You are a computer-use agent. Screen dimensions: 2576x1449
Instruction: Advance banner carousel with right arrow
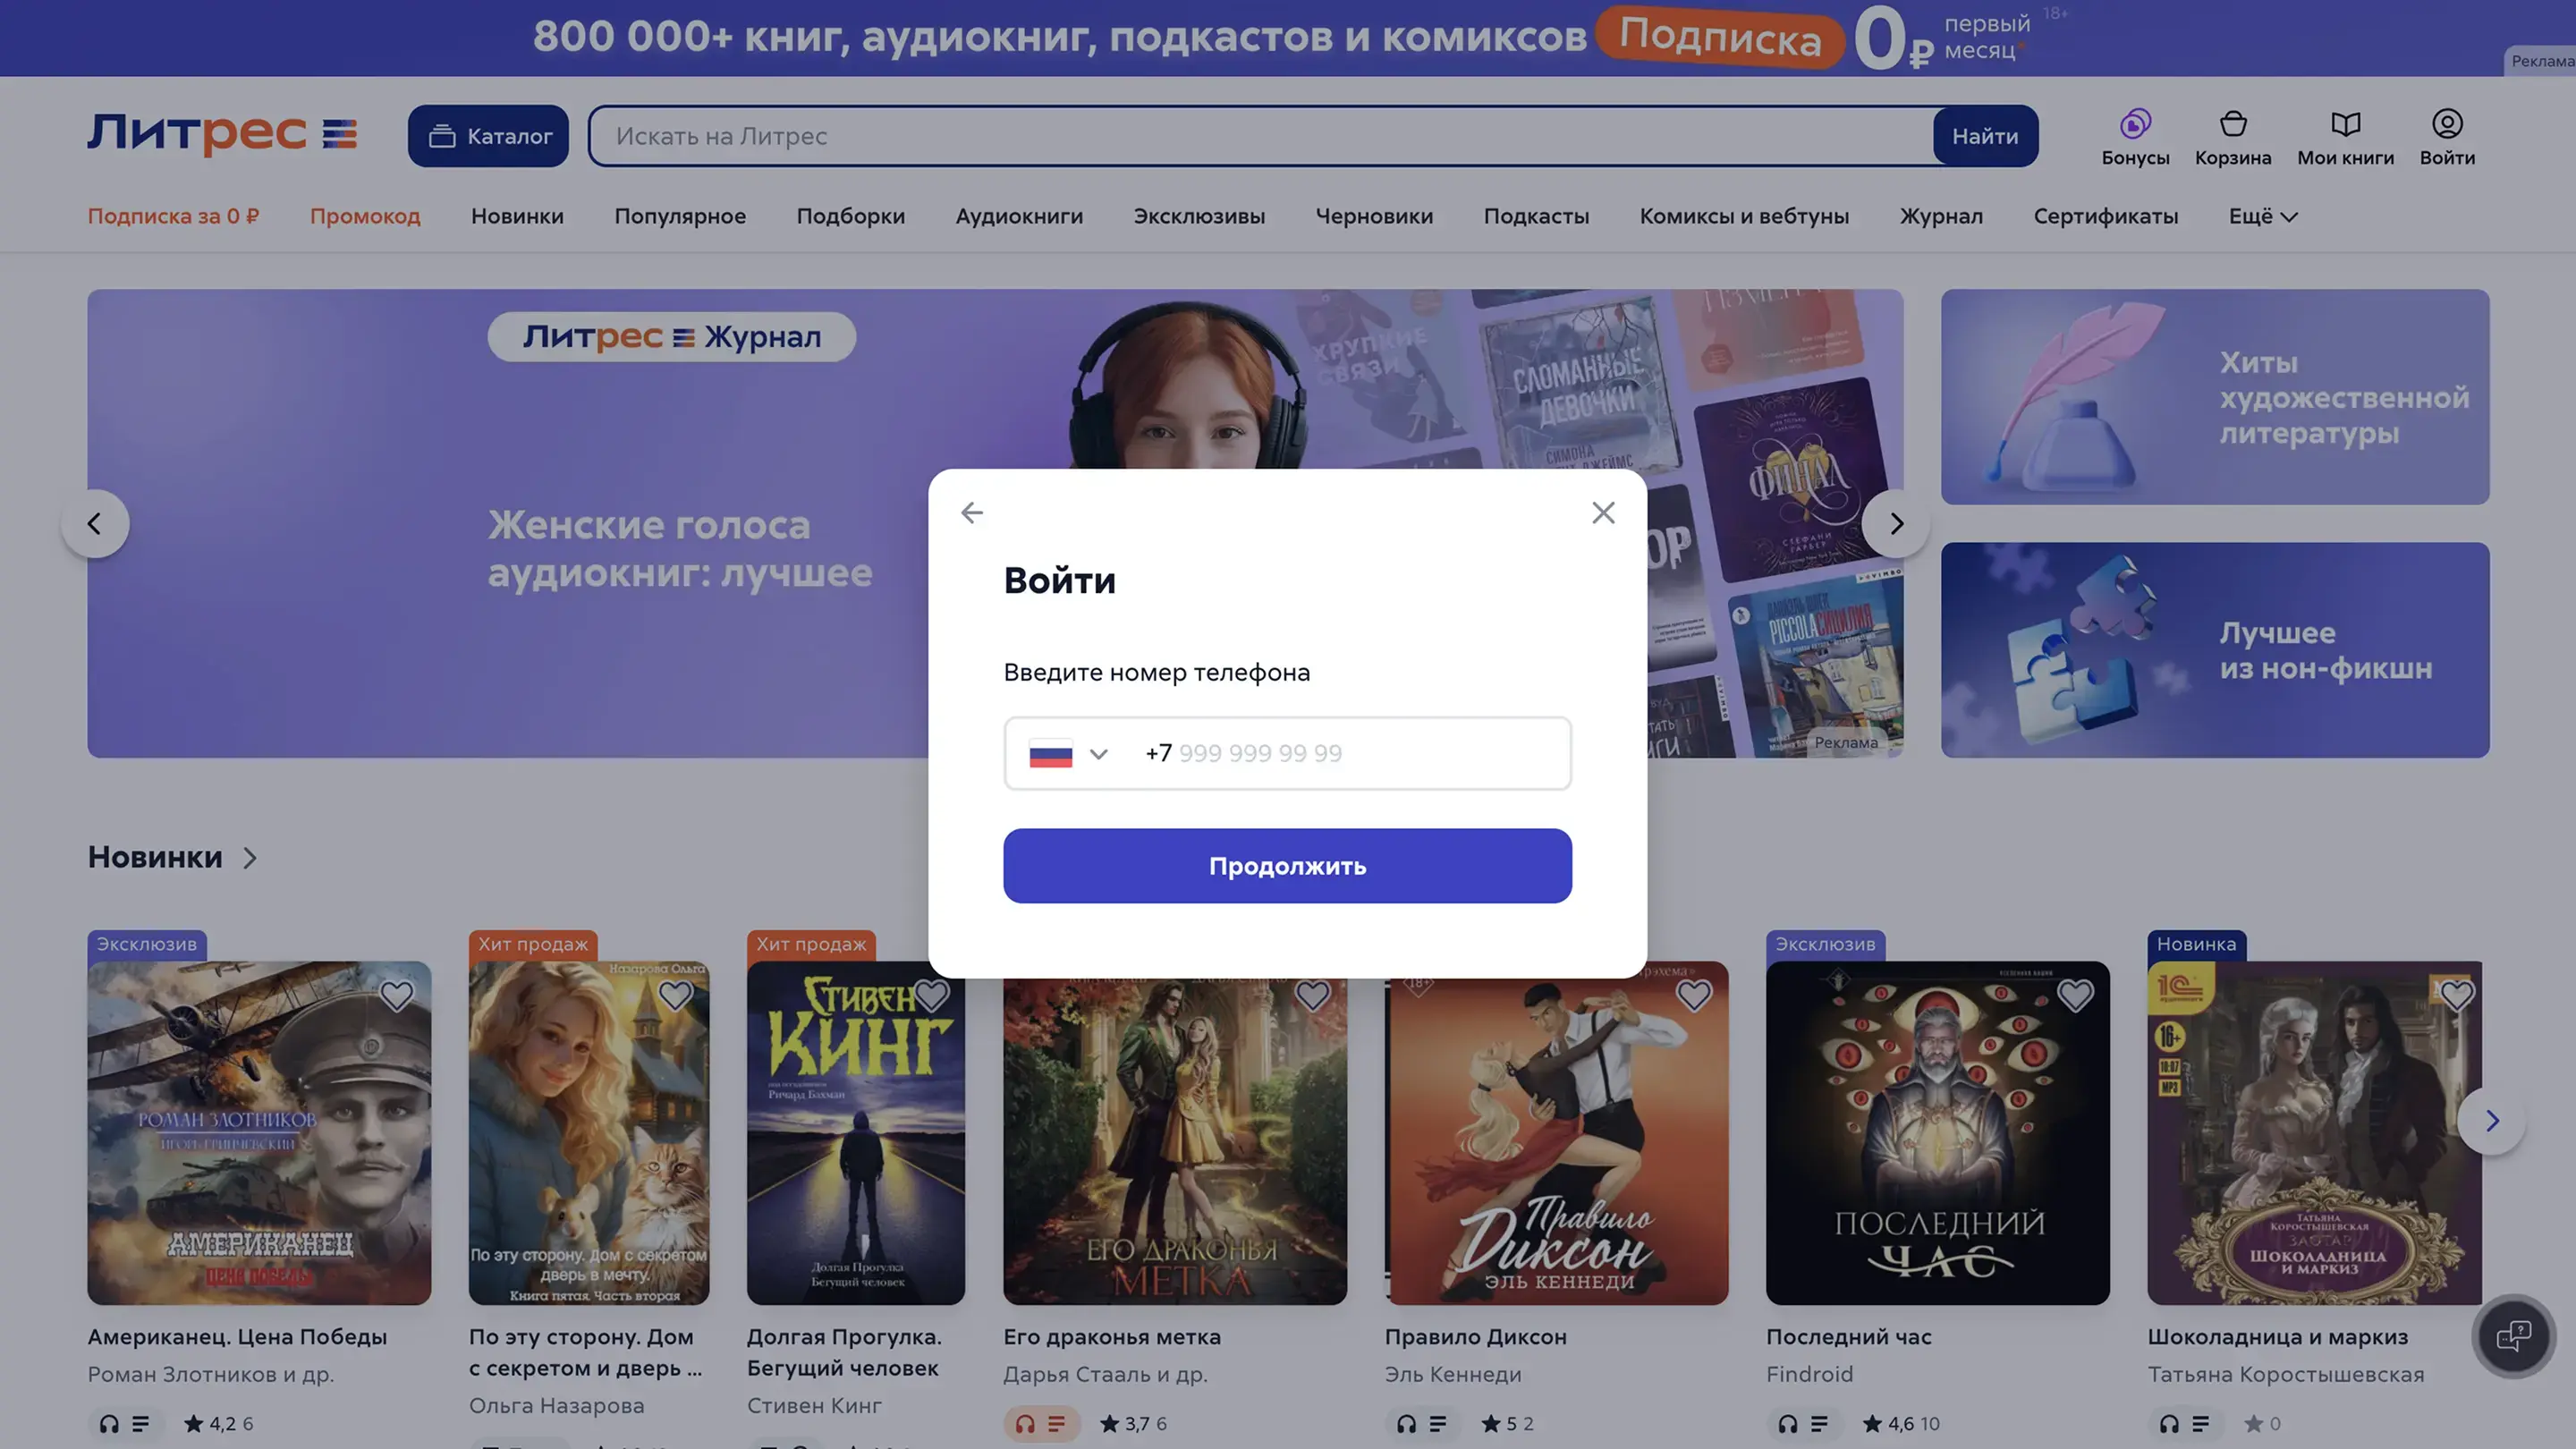1895,523
